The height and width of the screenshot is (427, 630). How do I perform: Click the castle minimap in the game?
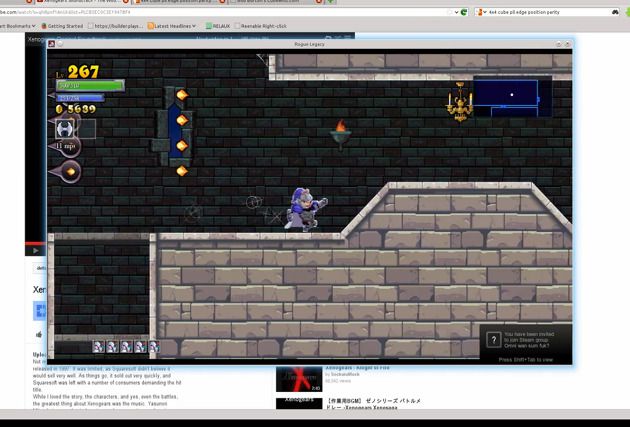tap(513, 97)
